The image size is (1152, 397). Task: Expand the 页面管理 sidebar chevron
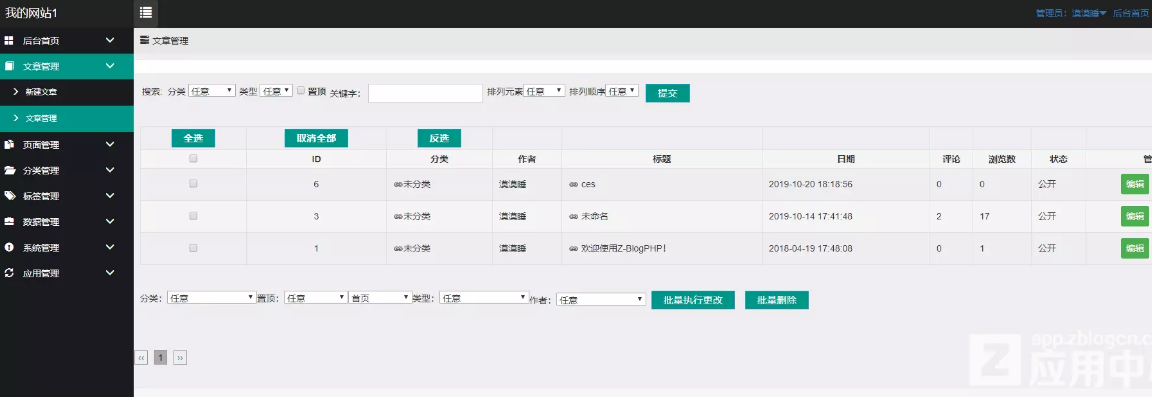tap(109, 145)
